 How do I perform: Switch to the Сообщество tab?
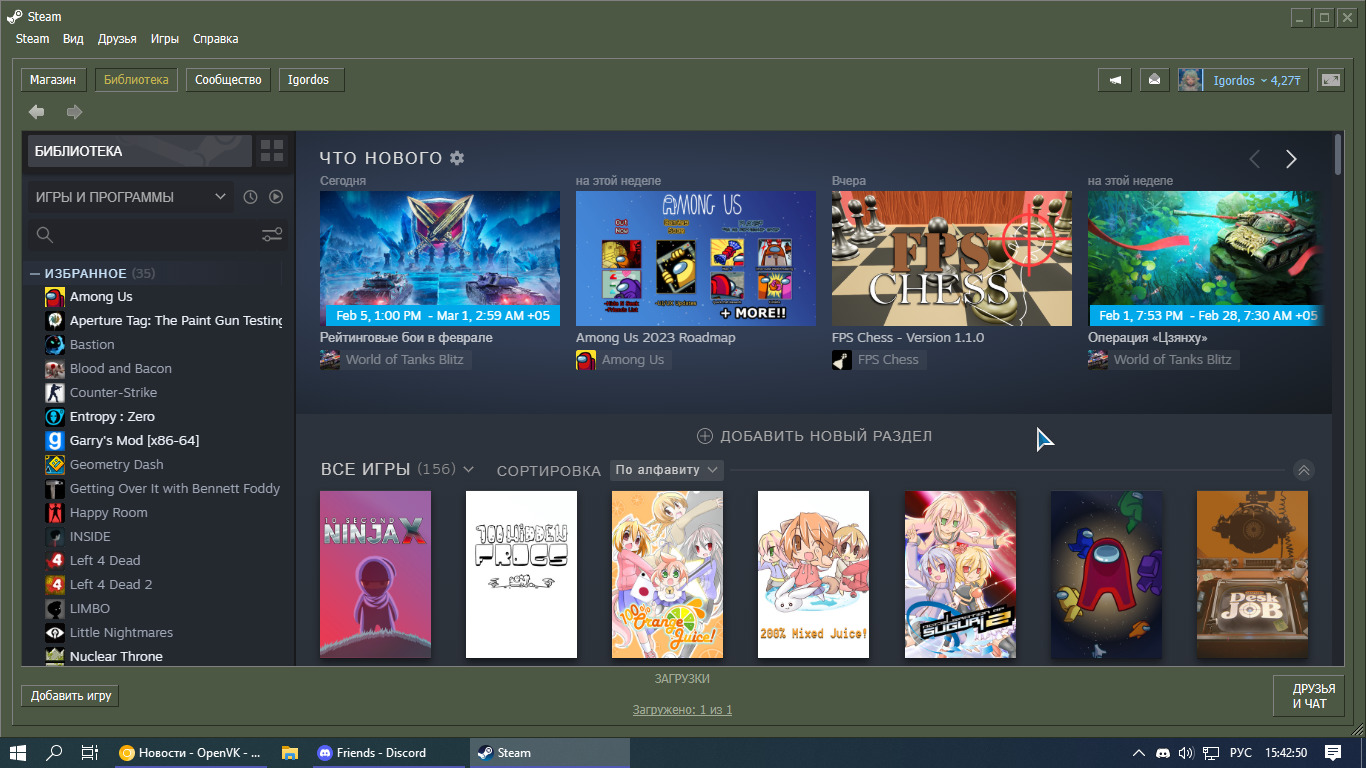228,80
